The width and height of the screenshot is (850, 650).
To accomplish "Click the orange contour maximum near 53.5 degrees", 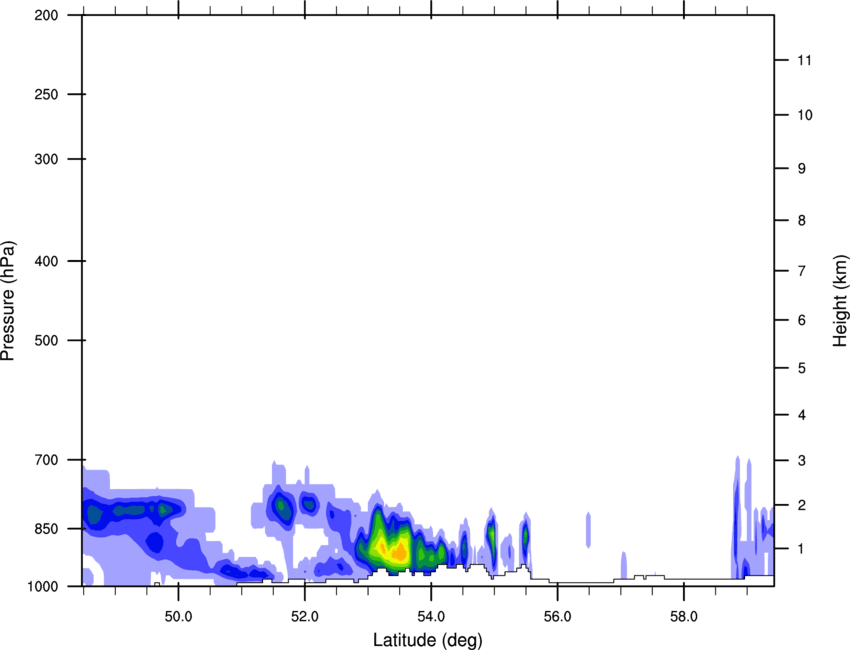I will click(400, 552).
